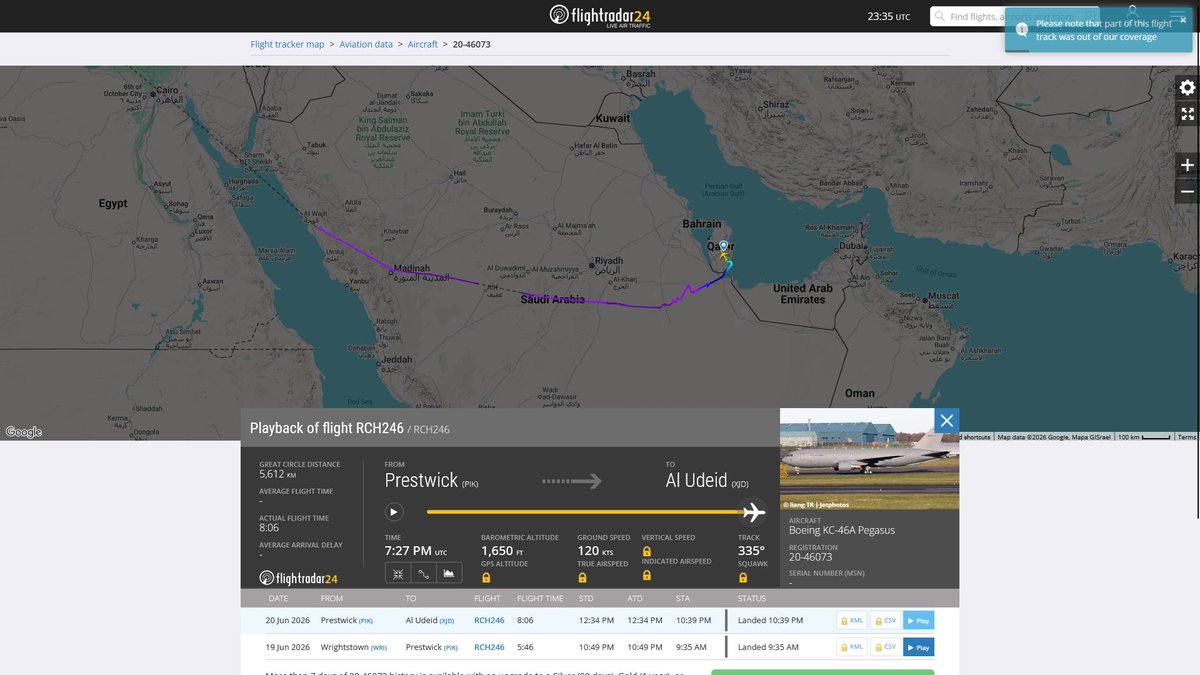Open the (WRI) airport code link for Wrightstown
This screenshot has width=1200, height=675.
pyautogui.click(x=381, y=647)
